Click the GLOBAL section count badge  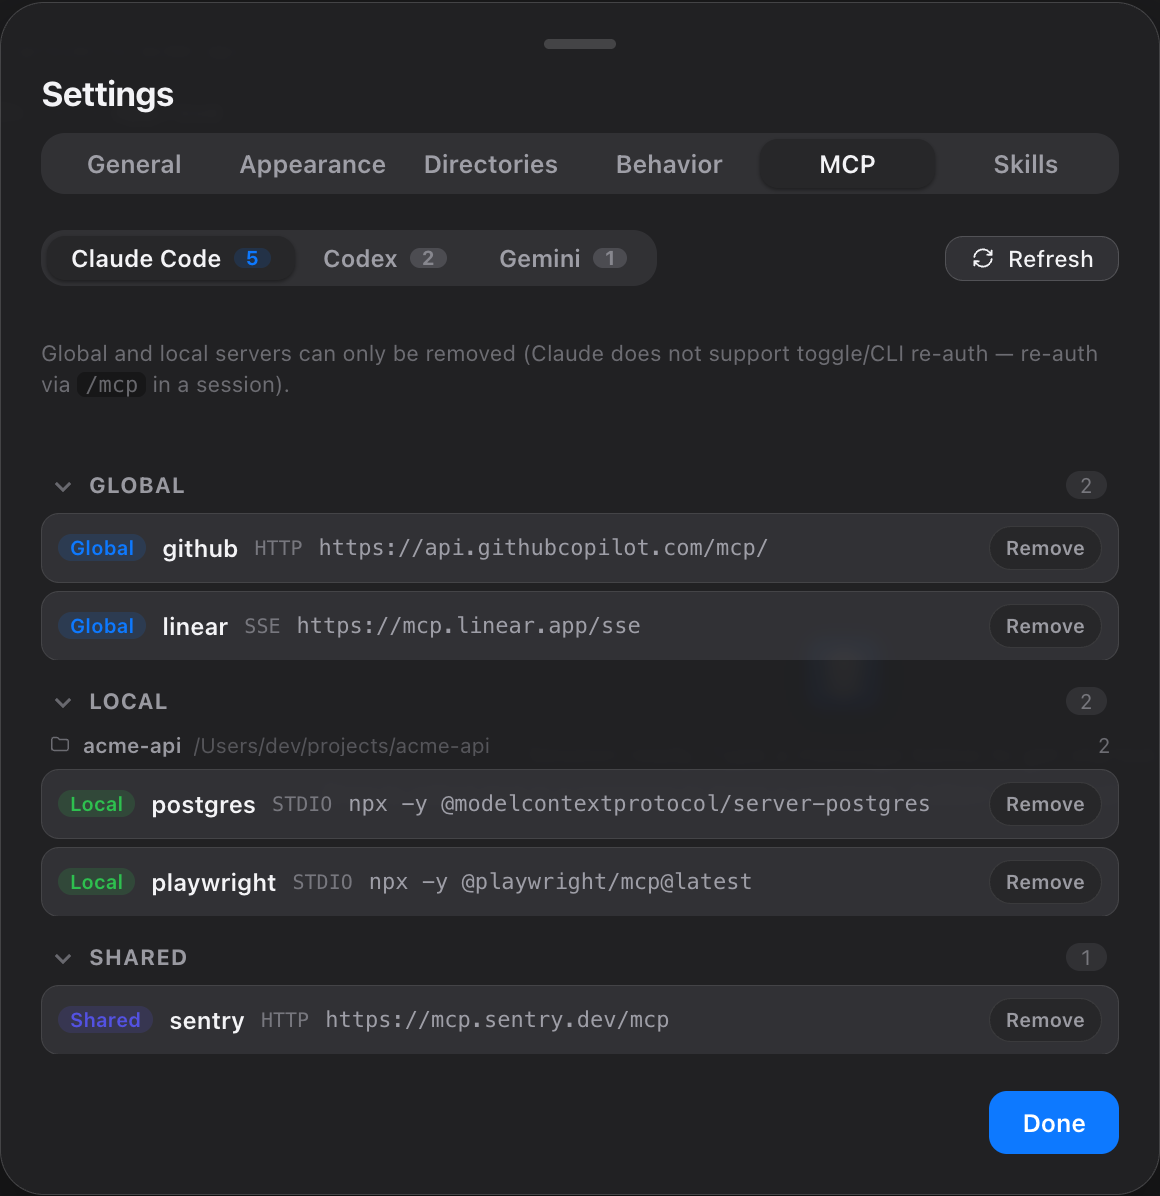point(1086,485)
